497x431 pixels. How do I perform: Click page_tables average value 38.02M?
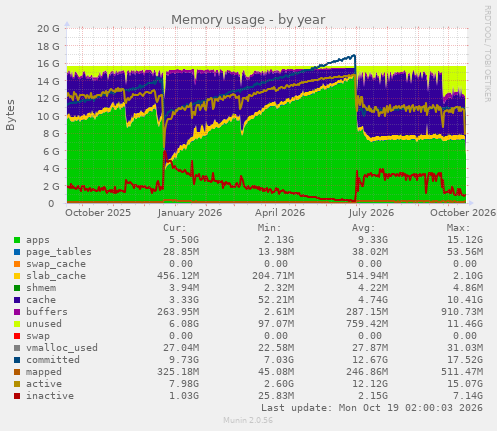[x=370, y=252]
